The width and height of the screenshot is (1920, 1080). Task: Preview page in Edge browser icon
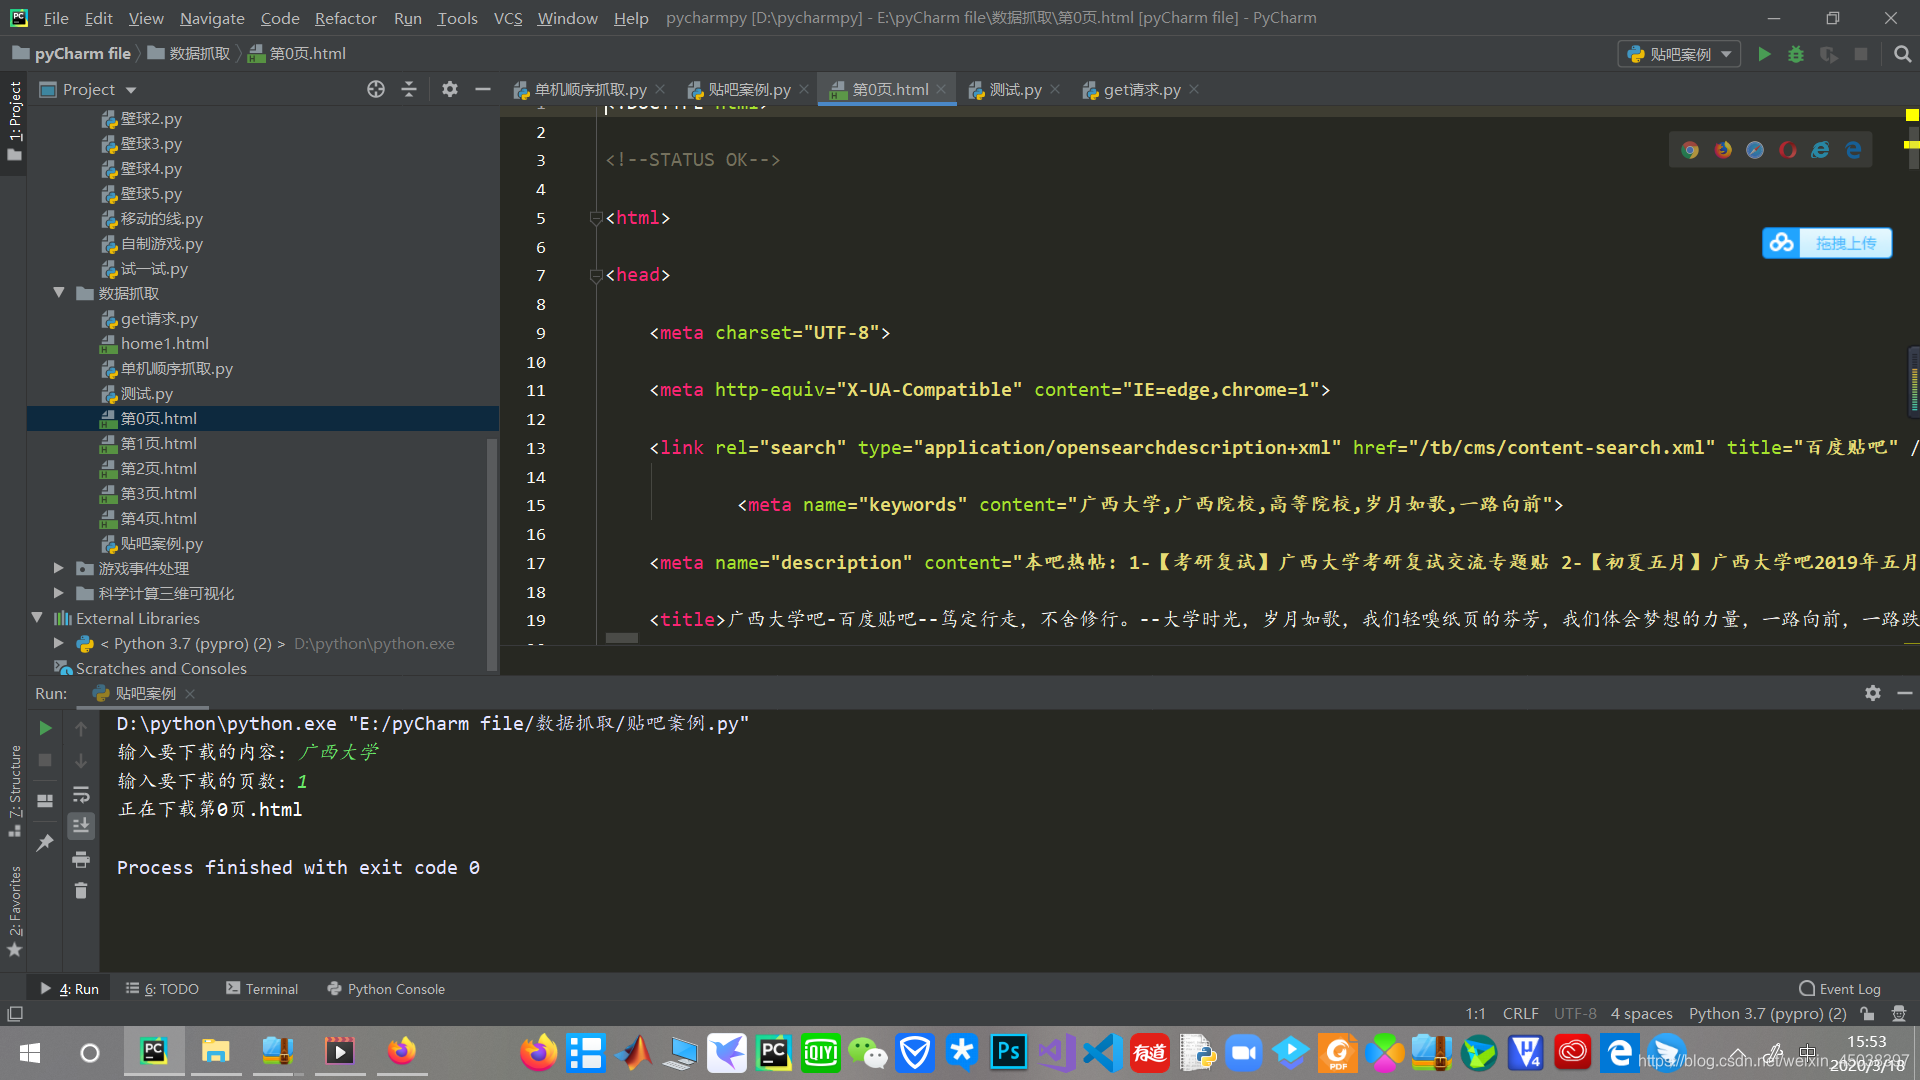pyautogui.click(x=1853, y=150)
